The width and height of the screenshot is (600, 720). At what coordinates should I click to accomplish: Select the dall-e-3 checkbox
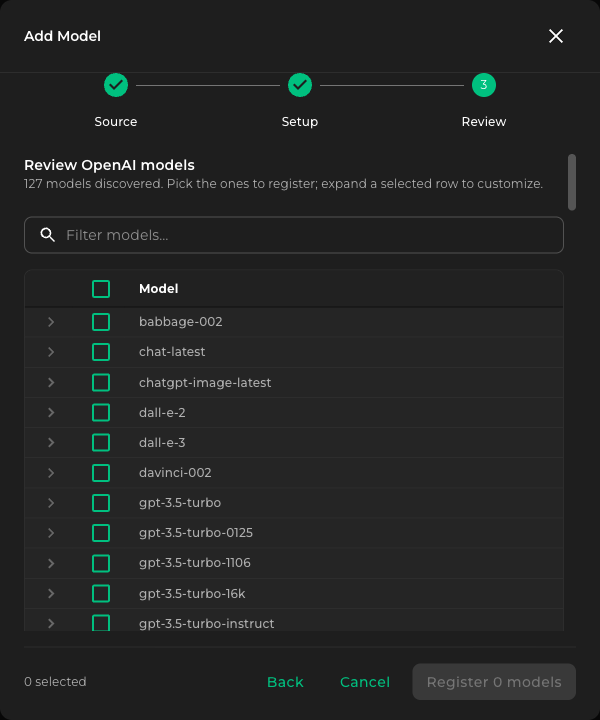(x=101, y=443)
